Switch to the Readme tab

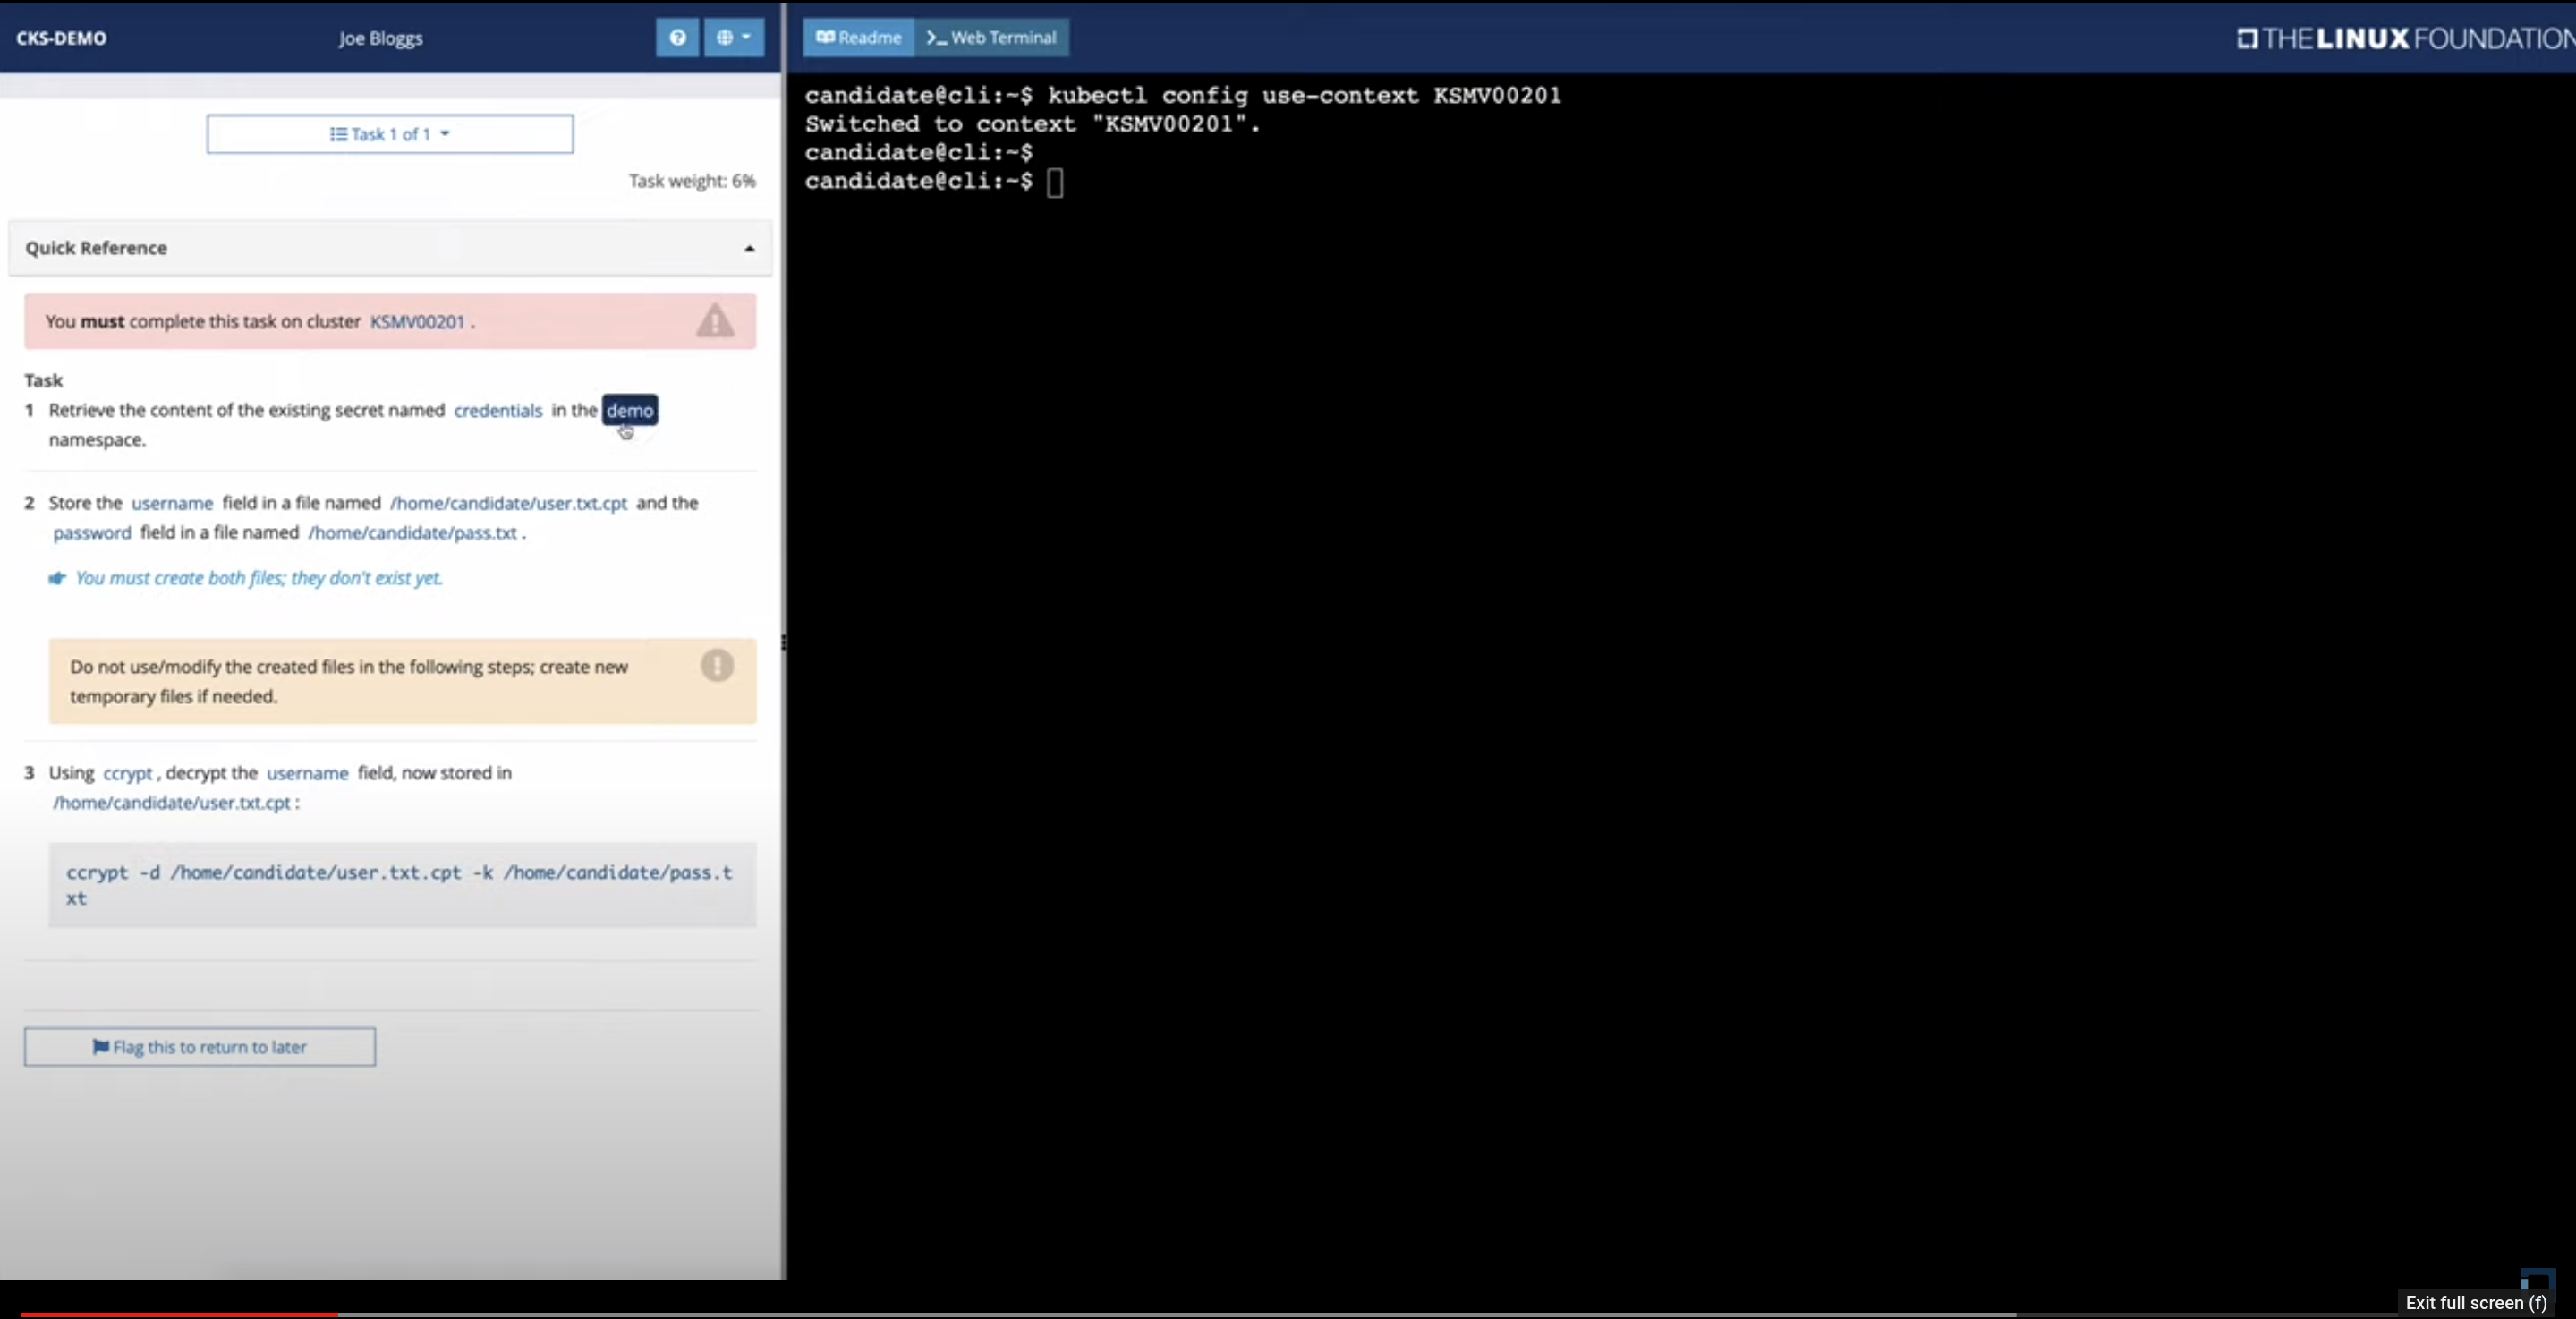(x=858, y=38)
